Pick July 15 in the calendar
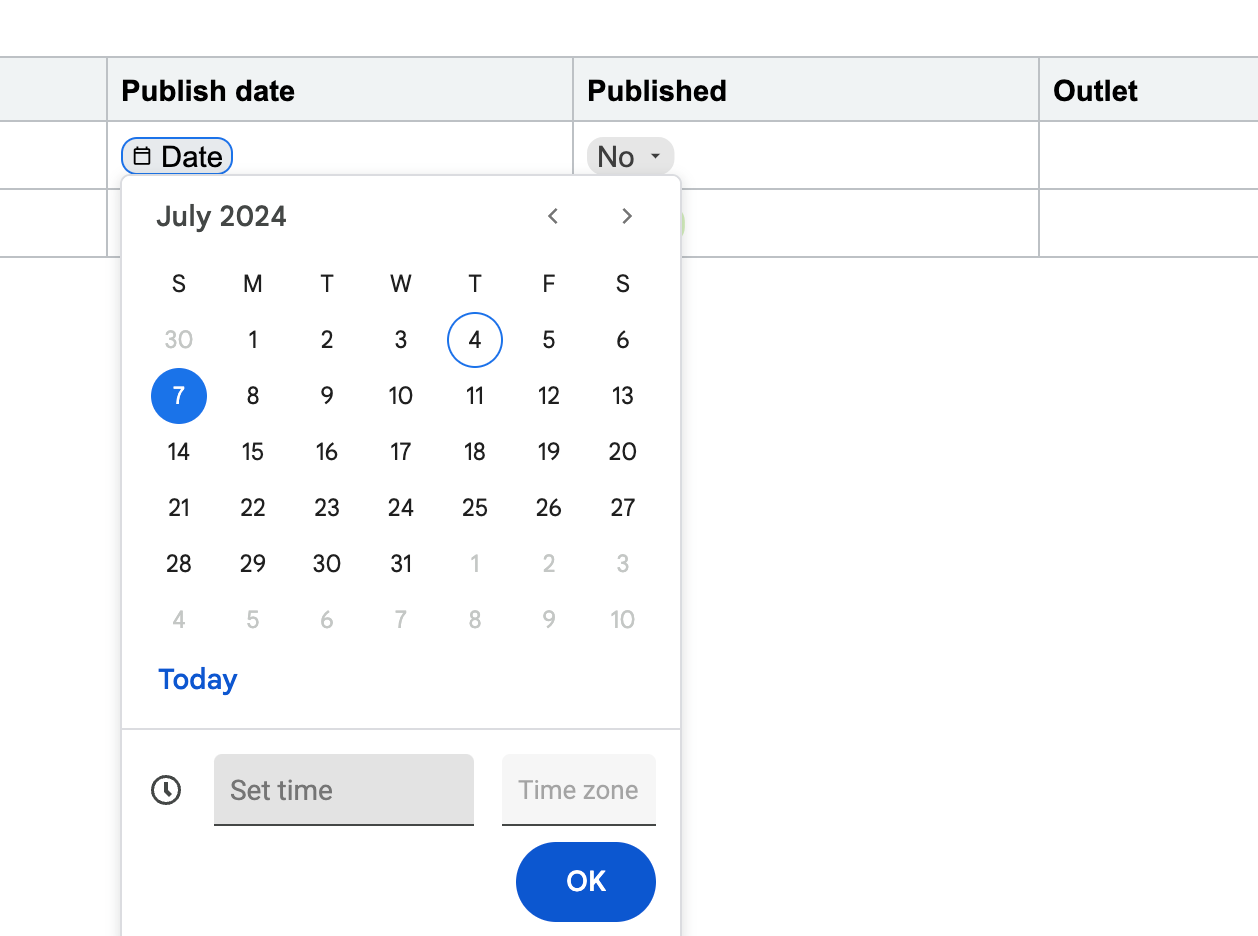Viewport: 1258px width, 936px height. coord(253,452)
